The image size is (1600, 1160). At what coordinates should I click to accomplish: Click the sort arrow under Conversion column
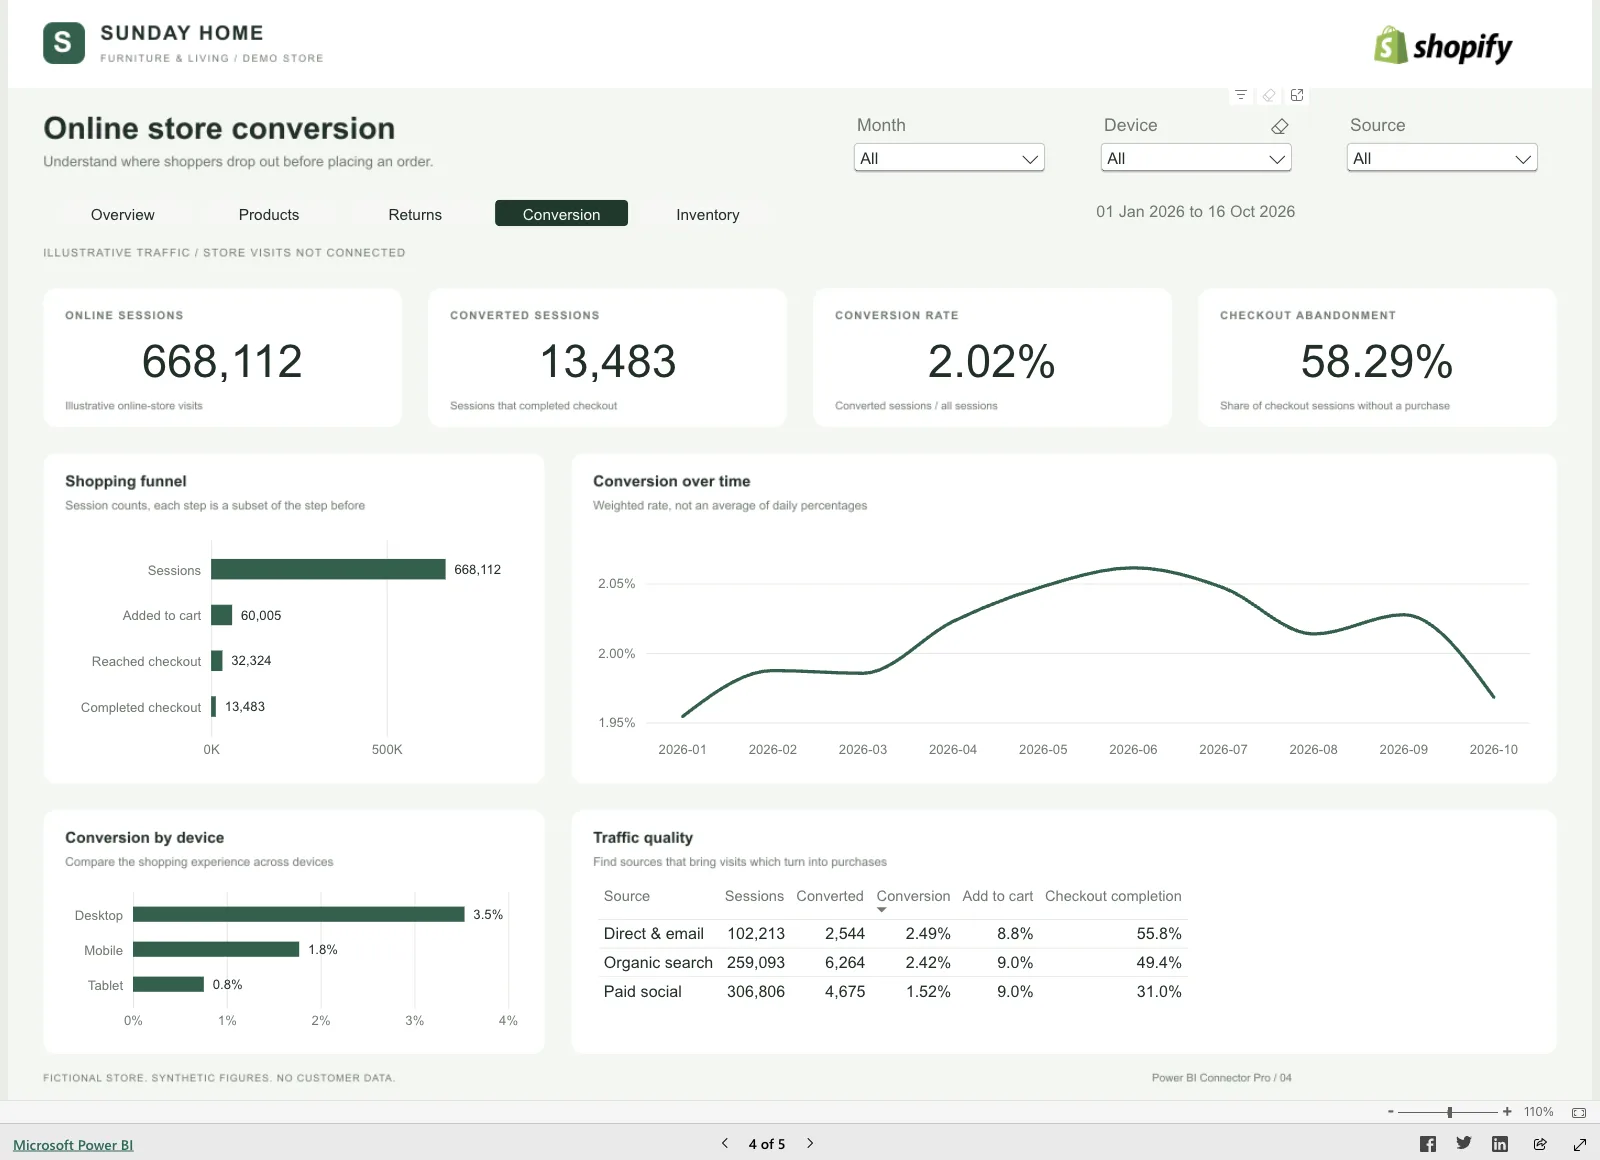[882, 910]
